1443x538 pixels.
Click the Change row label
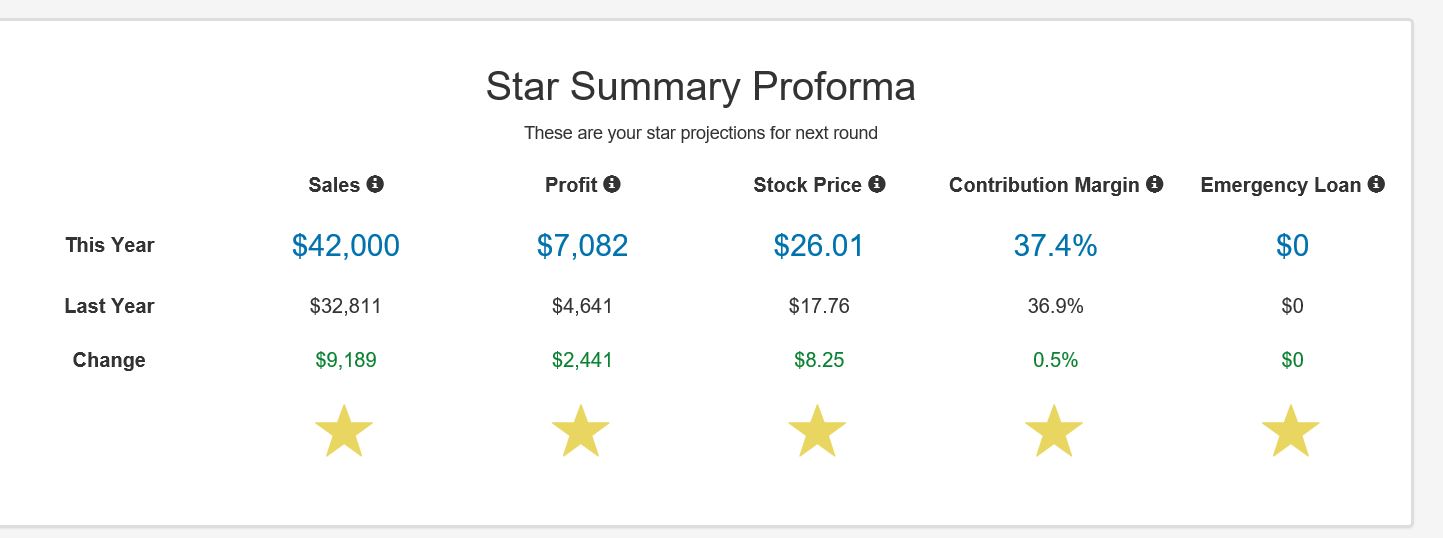pyautogui.click(x=109, y=360)
